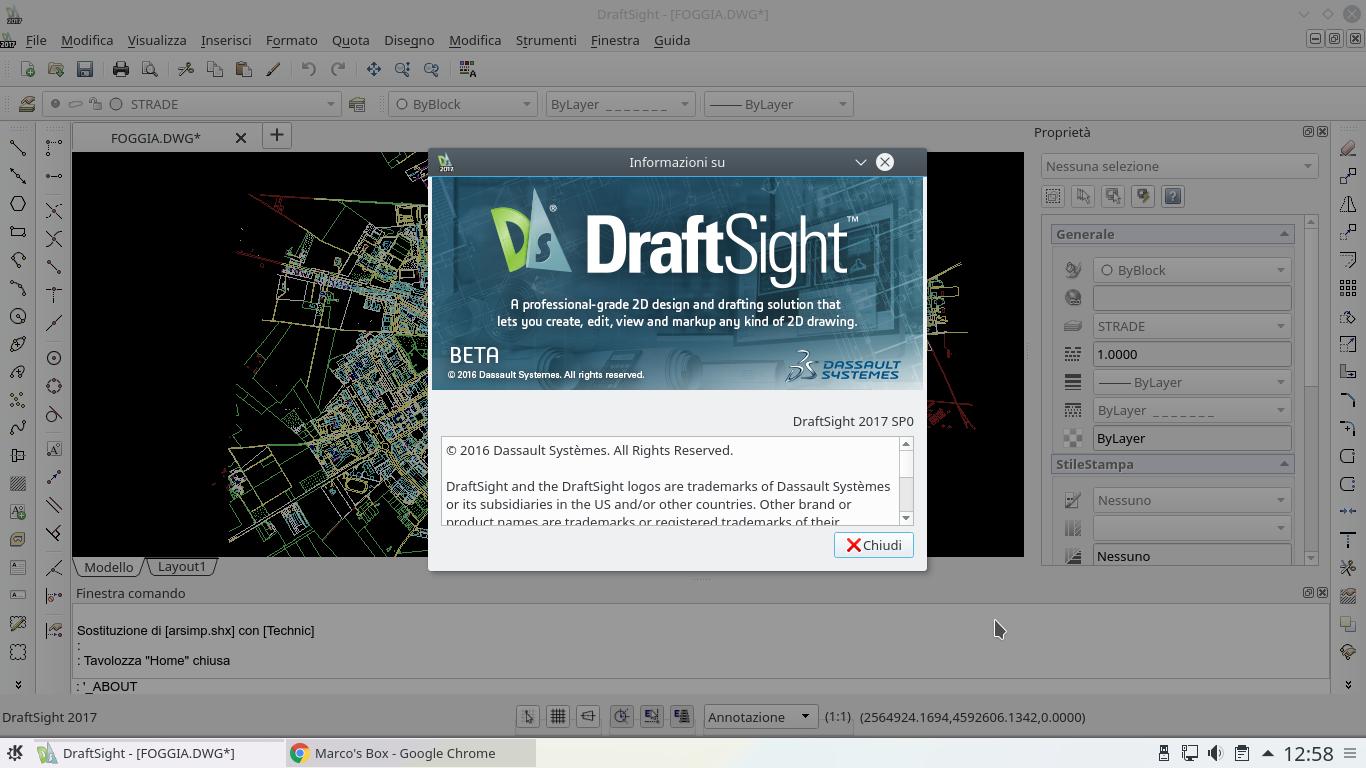This screenshot has width=1366, height=768.
Task: Open the Nessuna selezione dropdown
Action: coord(1179,166)
